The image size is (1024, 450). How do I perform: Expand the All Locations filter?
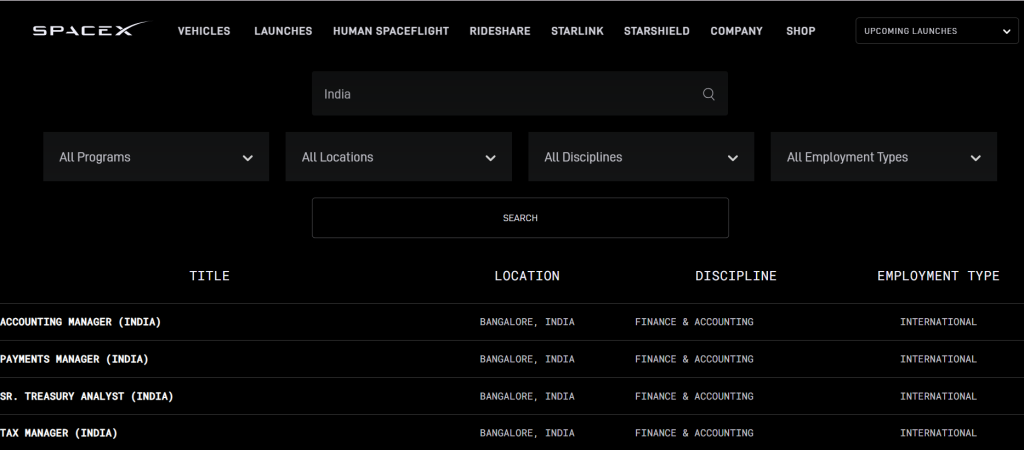398,157
